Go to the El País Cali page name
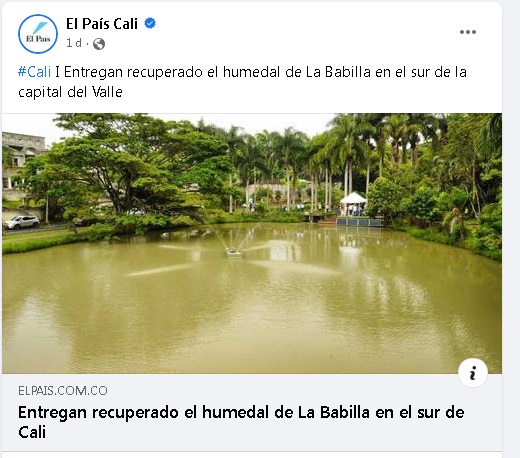520x458 pixels. (x=102, y=24)
